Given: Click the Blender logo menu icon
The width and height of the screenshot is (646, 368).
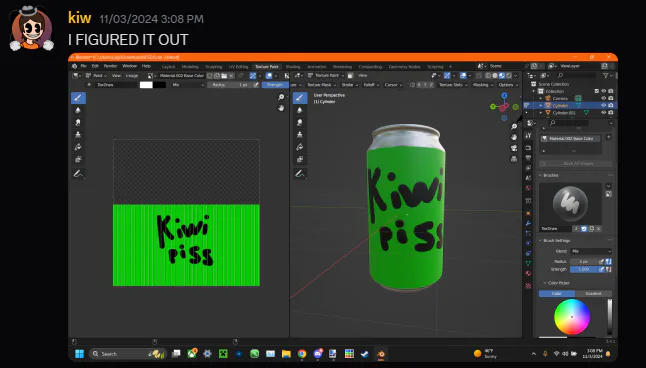Looking at the screenshot, I should point(75,66).
